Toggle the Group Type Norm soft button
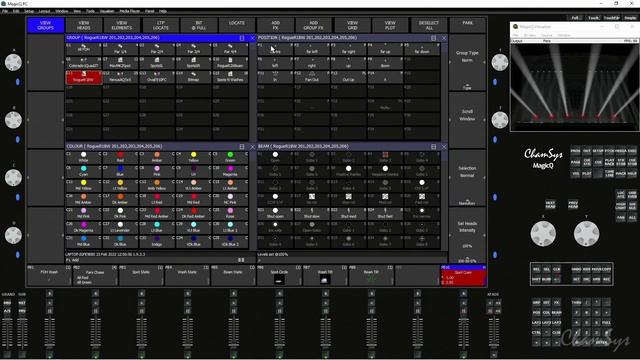 click(467, 62)
